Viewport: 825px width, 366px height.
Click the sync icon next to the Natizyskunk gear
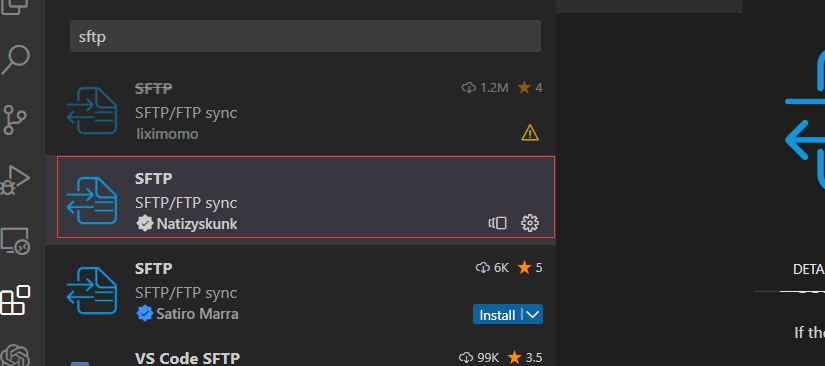497,223
